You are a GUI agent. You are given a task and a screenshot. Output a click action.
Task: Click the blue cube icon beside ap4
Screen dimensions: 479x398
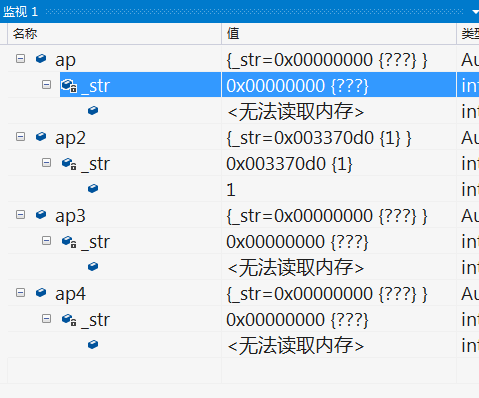coord(41,293)
